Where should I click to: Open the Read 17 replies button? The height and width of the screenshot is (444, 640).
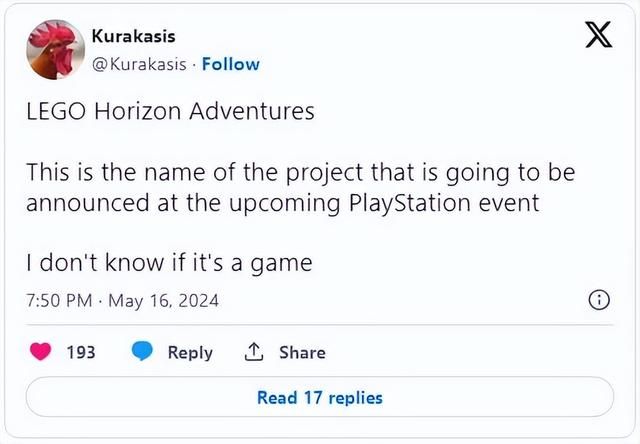[319, 397]
